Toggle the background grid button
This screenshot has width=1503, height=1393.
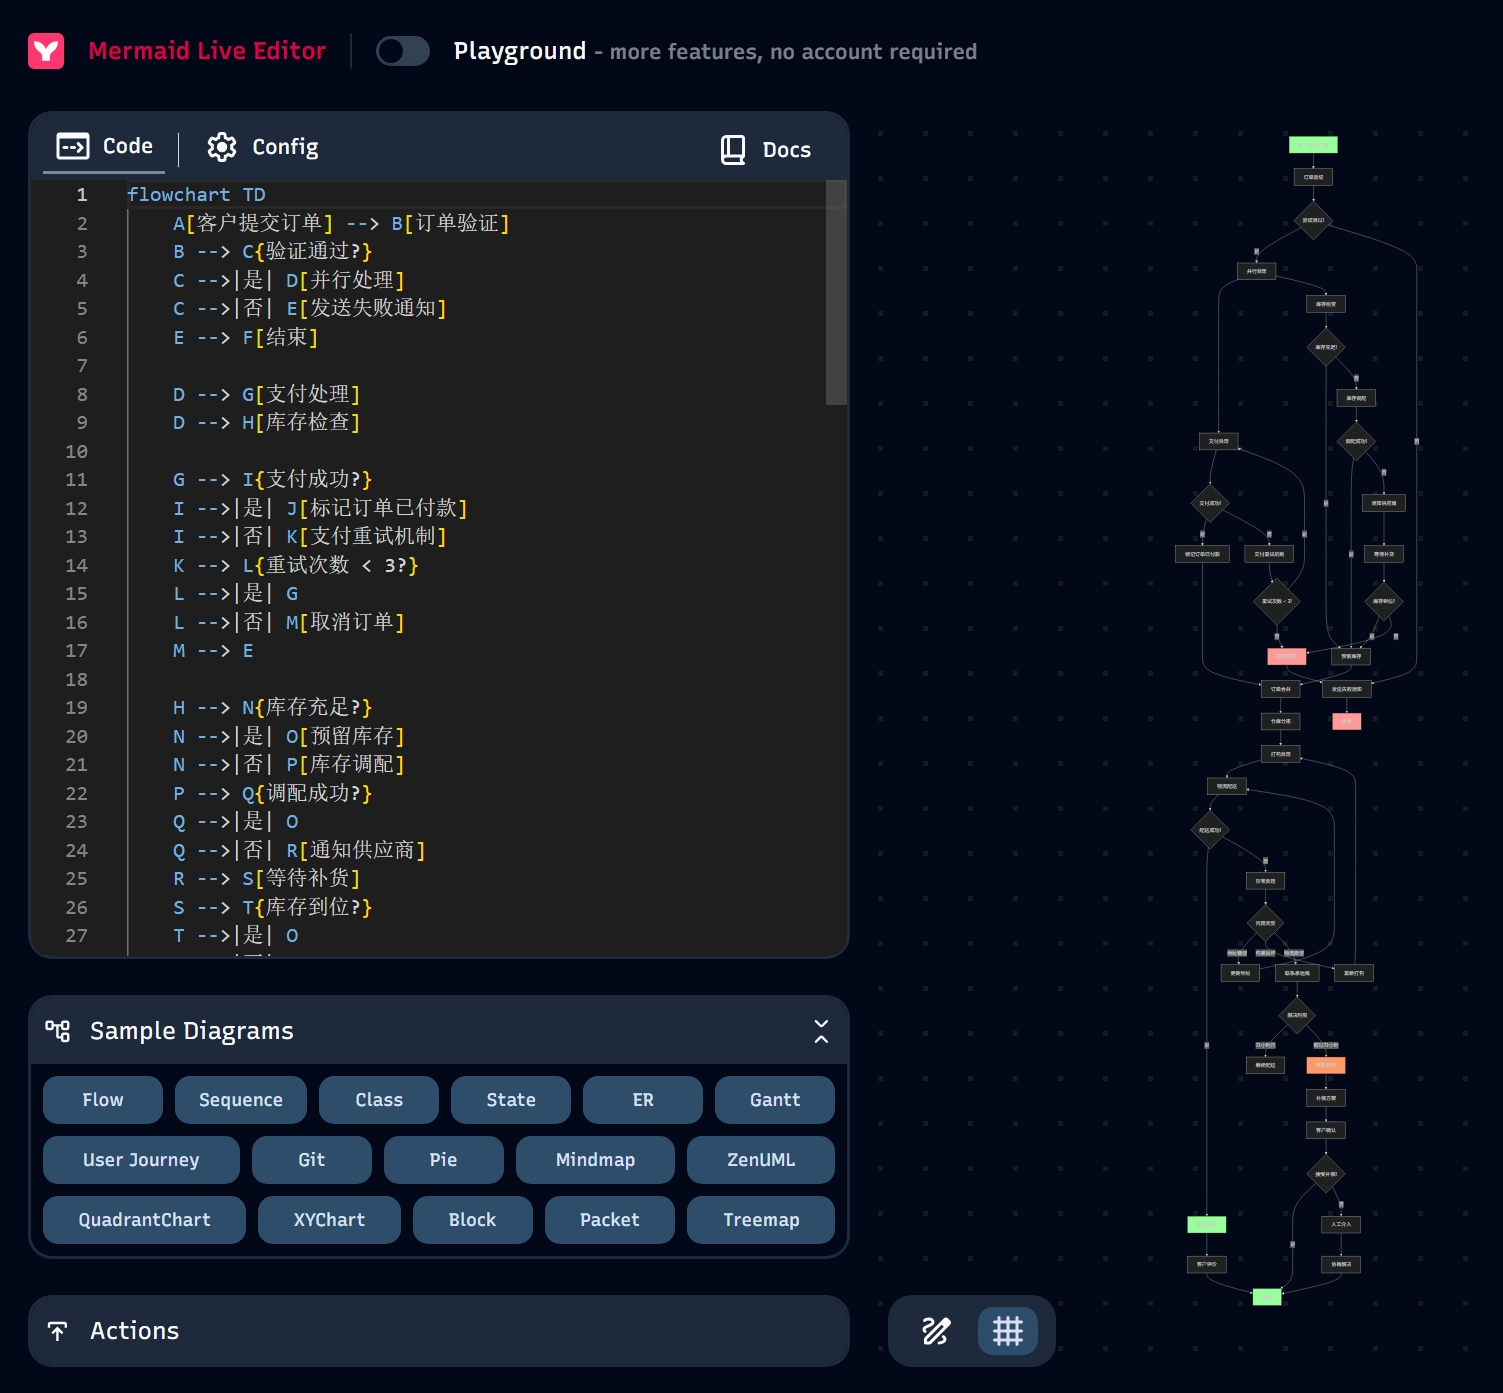tap(1007, 1331)
